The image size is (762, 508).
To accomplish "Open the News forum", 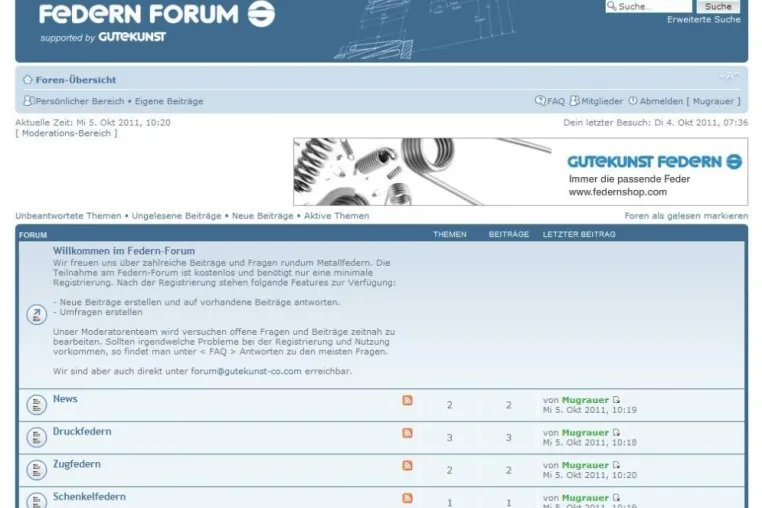I will click(65, 399).
